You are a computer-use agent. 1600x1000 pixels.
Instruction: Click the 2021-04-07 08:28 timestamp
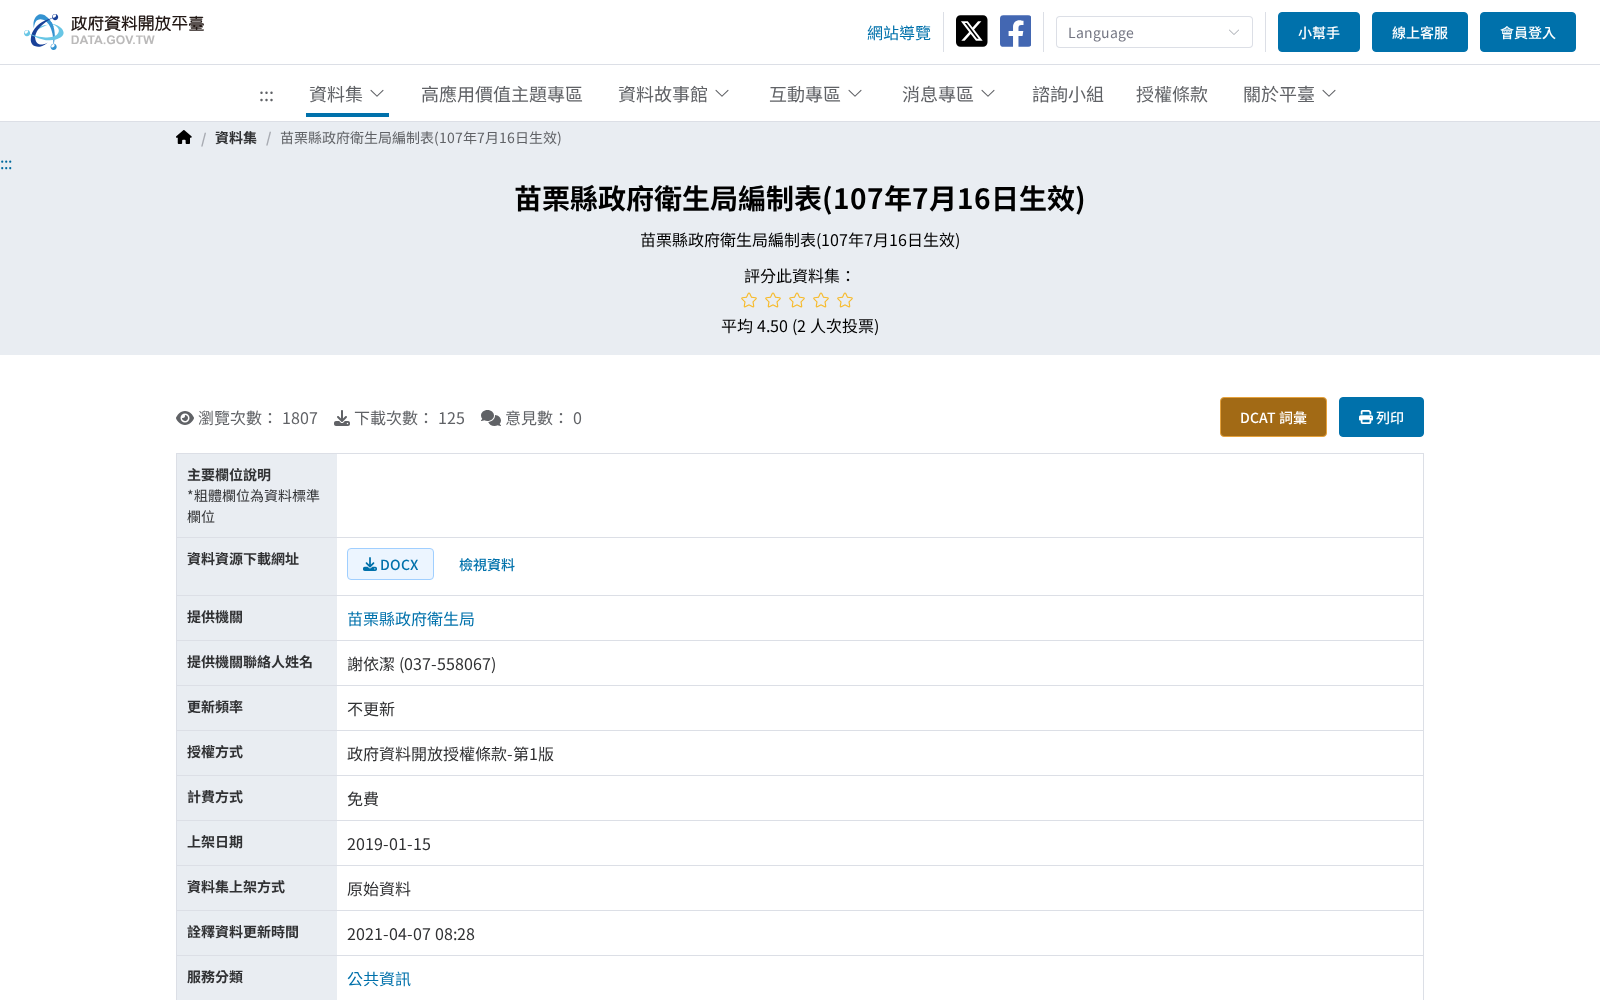click(411, 934)
